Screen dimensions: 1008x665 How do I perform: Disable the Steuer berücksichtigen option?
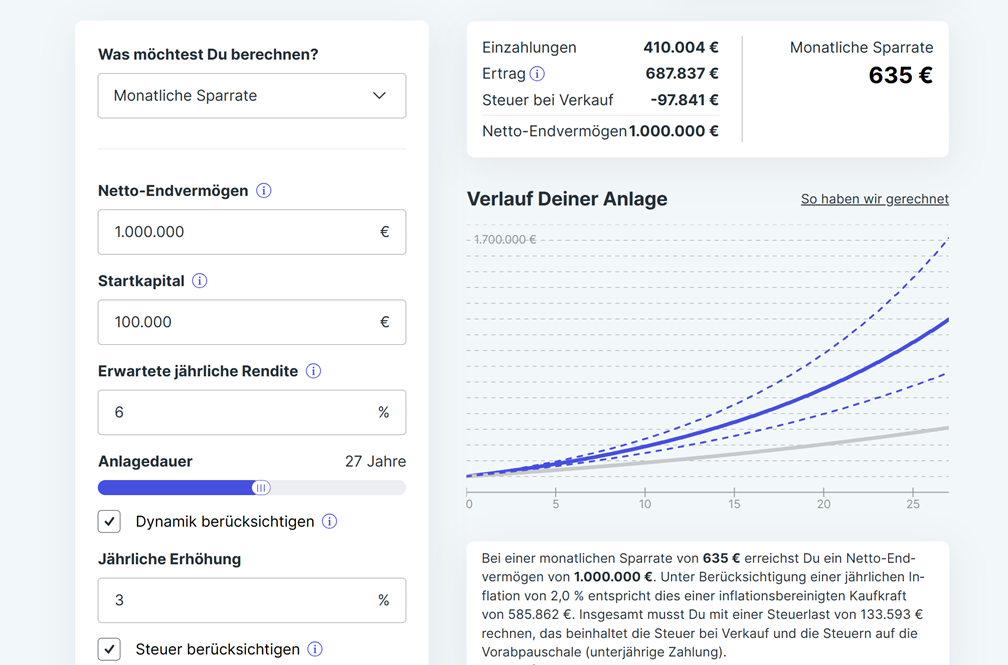[109, 649]
